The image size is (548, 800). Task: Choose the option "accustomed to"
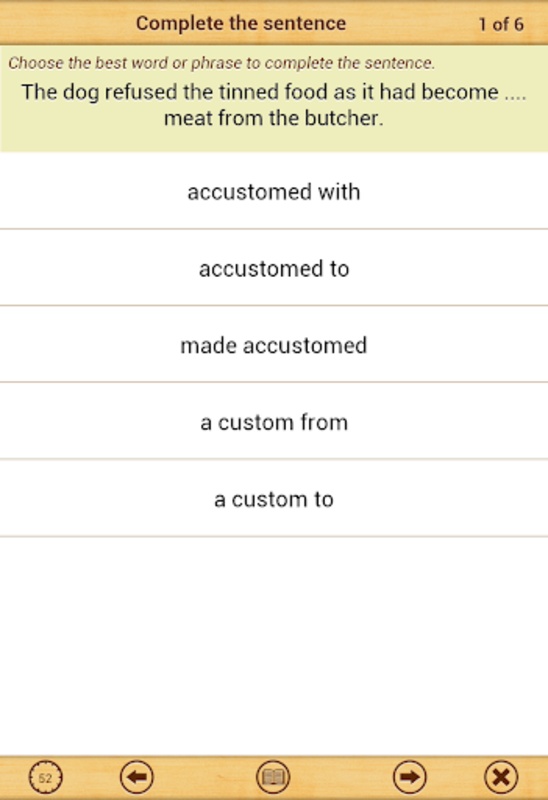274,268
